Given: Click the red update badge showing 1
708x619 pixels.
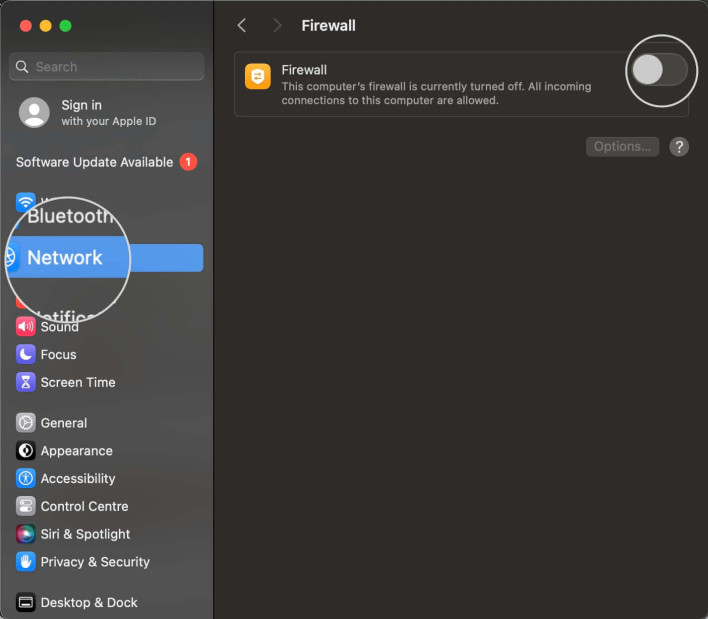Looking at the screenshot, I should coord(188,162).
